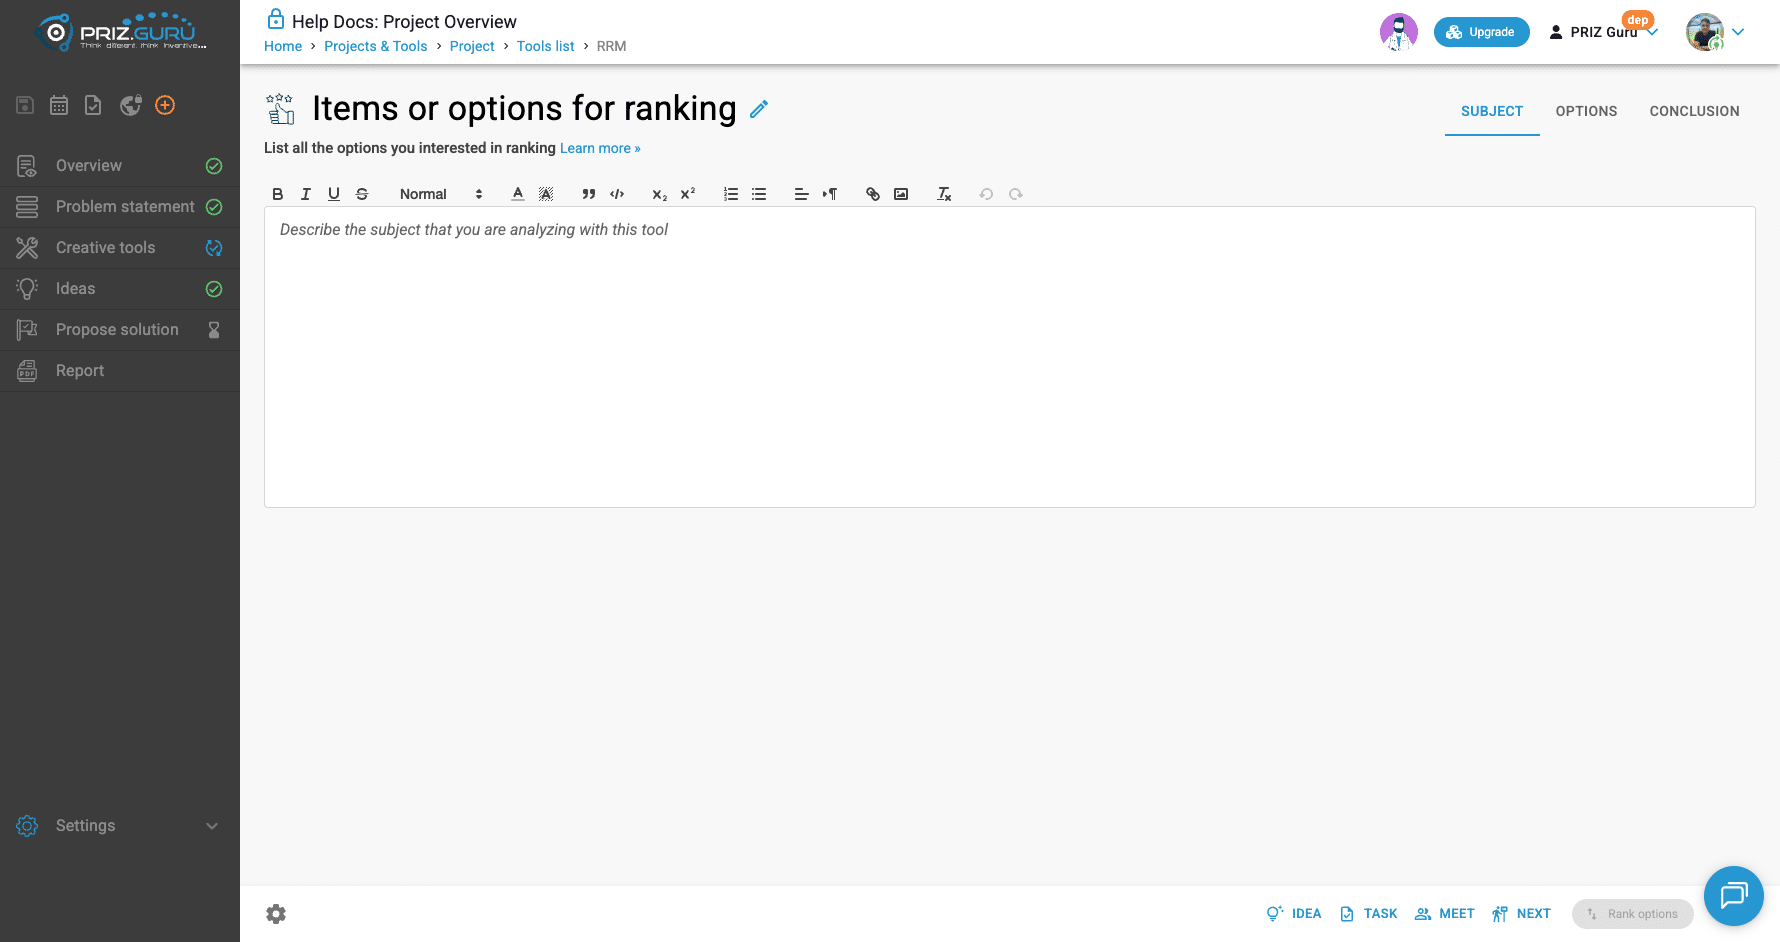
Task: Open the text background color picker
Action: coord(546,194)
